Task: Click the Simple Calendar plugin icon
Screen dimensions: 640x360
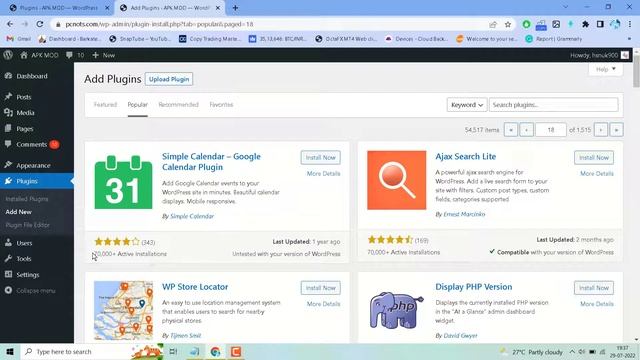Action: pyautogui.click(x=123, y=181)
